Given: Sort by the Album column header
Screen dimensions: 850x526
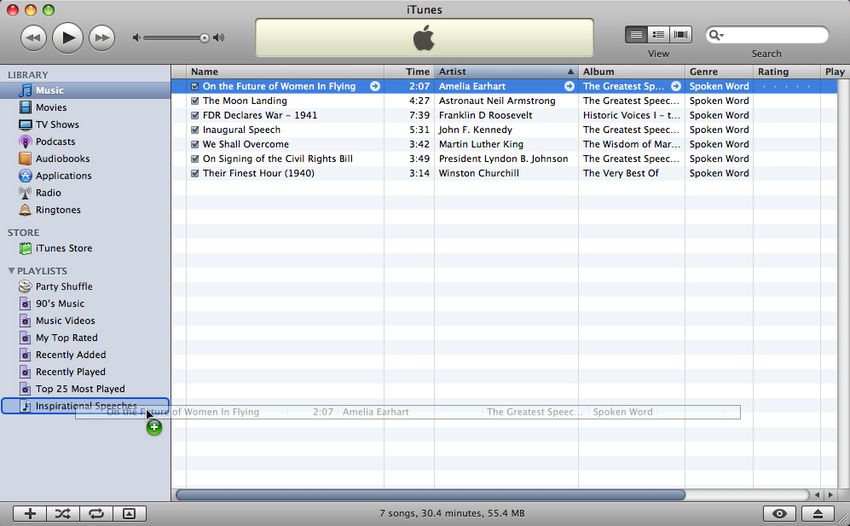Looking at the screenshot, I should [632, 72].
